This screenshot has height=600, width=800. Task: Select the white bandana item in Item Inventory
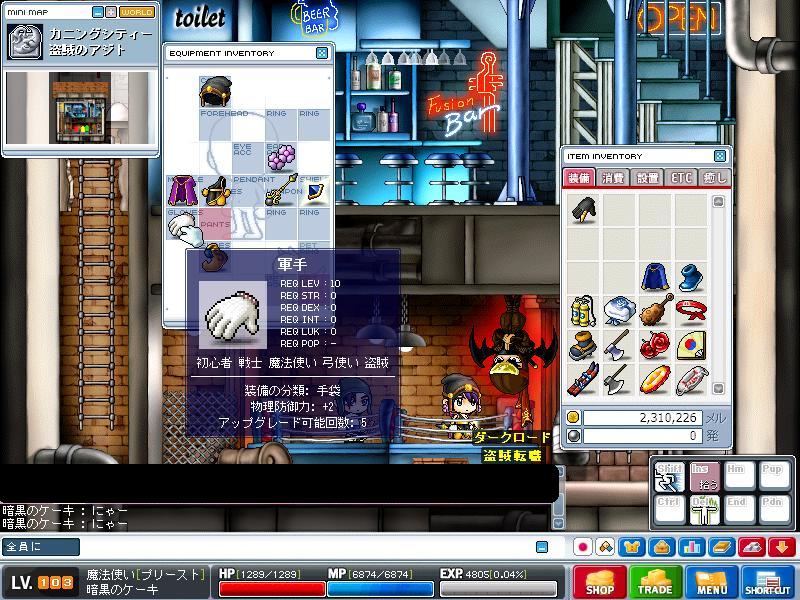click(619, 310)
